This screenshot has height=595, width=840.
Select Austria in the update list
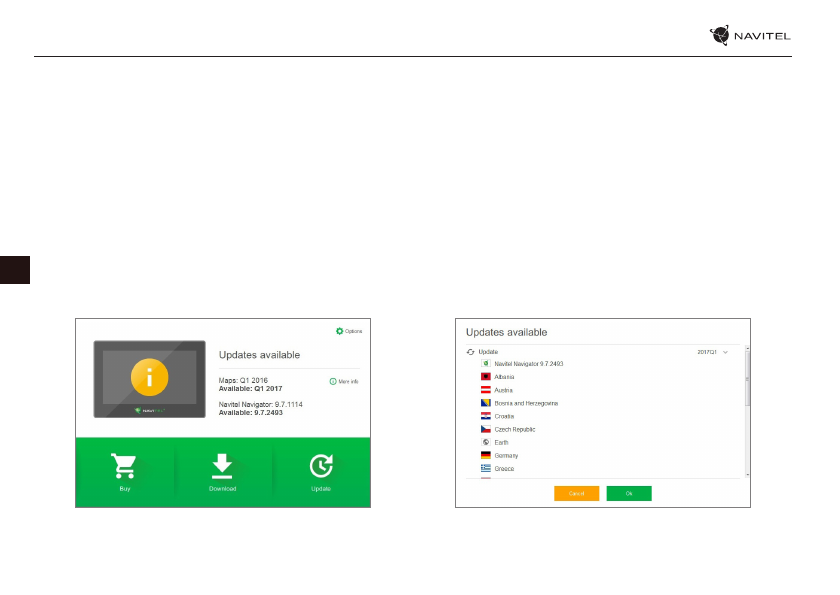[x=505, y=390]
